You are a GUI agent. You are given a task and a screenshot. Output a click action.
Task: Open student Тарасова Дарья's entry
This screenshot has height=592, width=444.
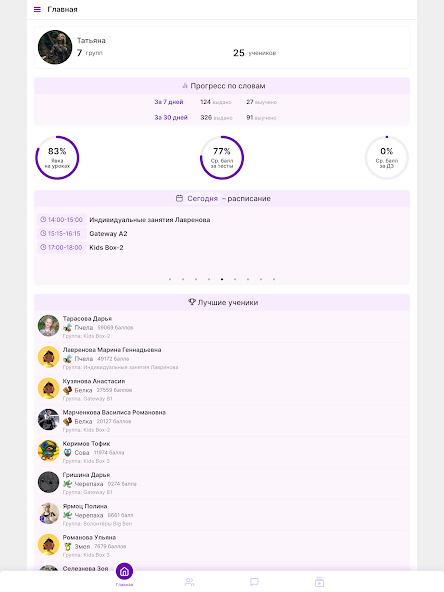222,327
